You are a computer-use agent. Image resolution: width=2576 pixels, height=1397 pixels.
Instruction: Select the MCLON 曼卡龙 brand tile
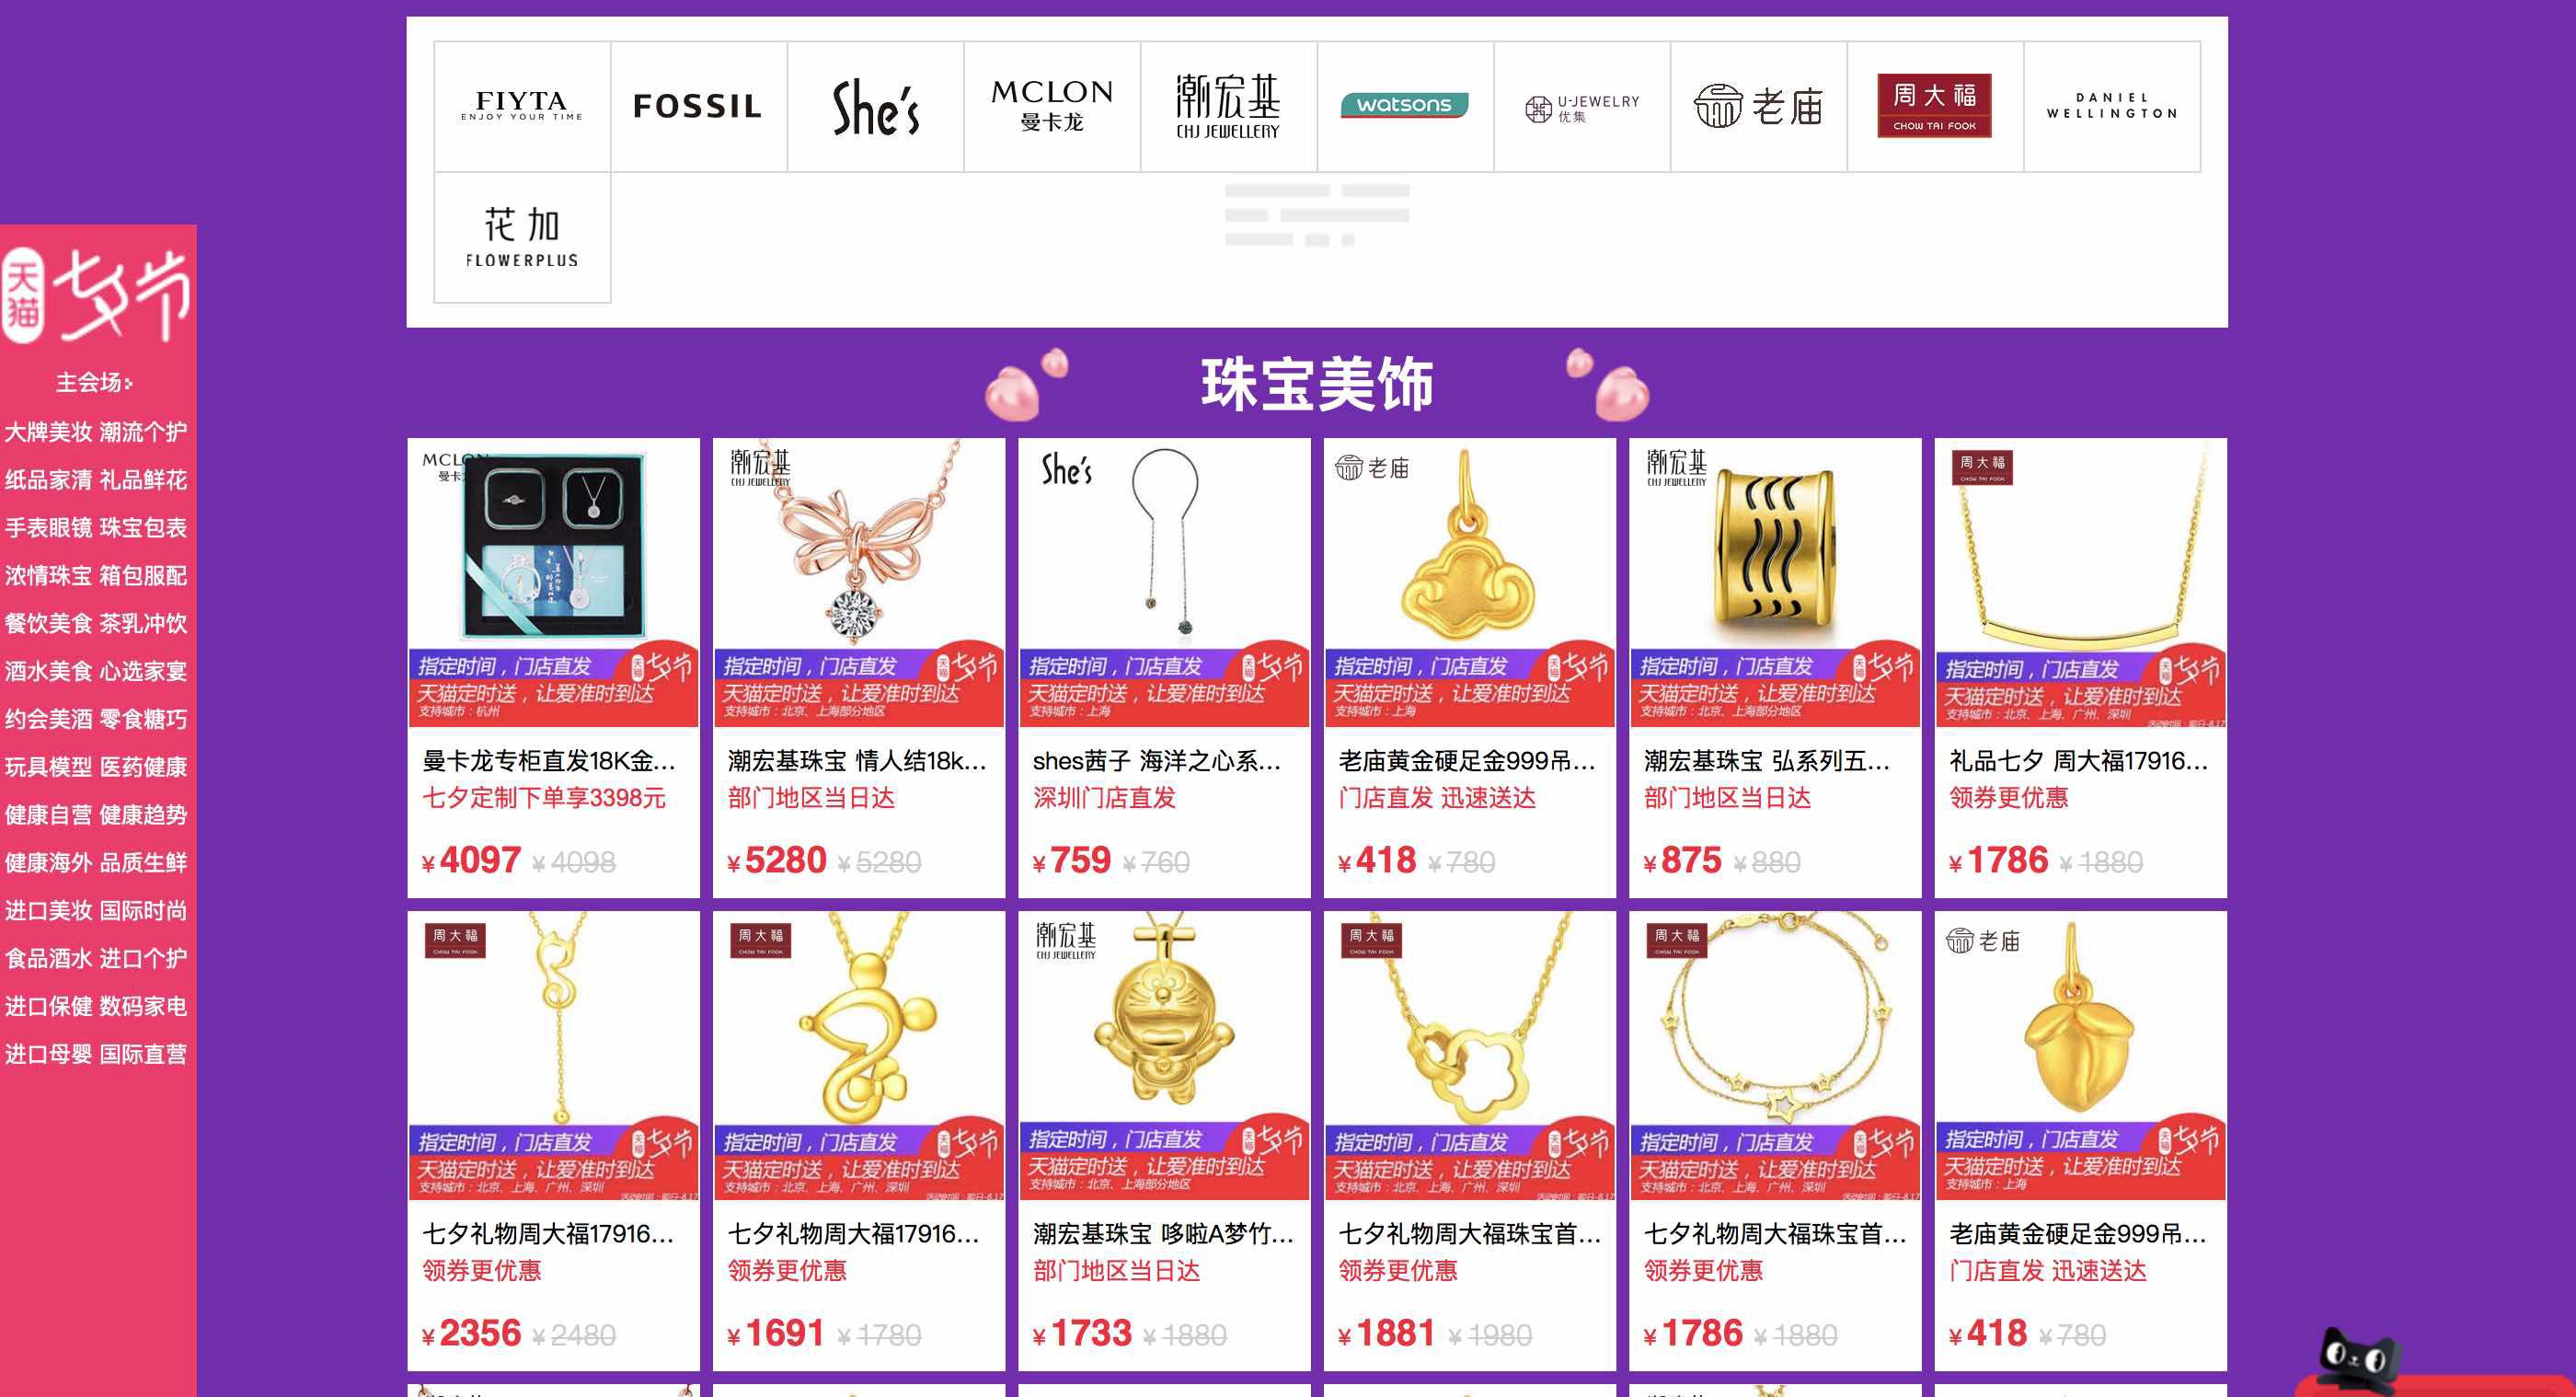pyautogui.click(x=1052, y=106)
